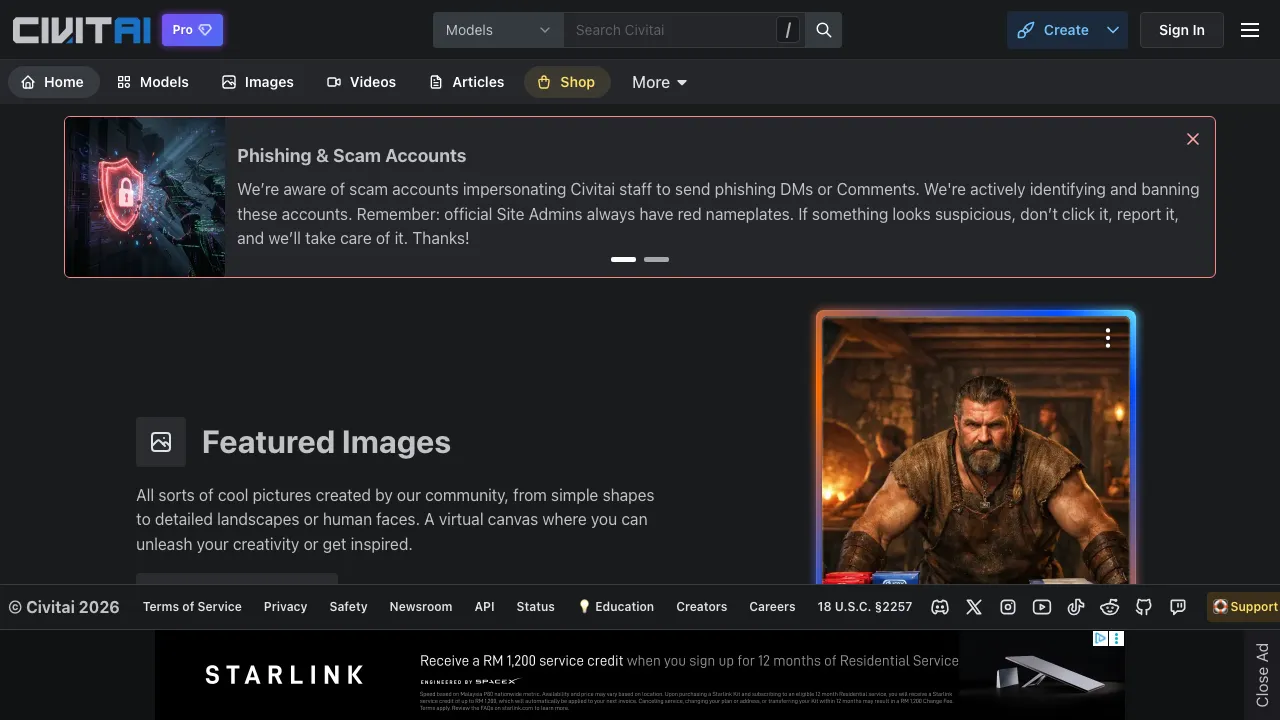Viewport: 1280px width, 720px height.
Task: Visit Instagram from the footer icon
Action: pos(1008,607)
